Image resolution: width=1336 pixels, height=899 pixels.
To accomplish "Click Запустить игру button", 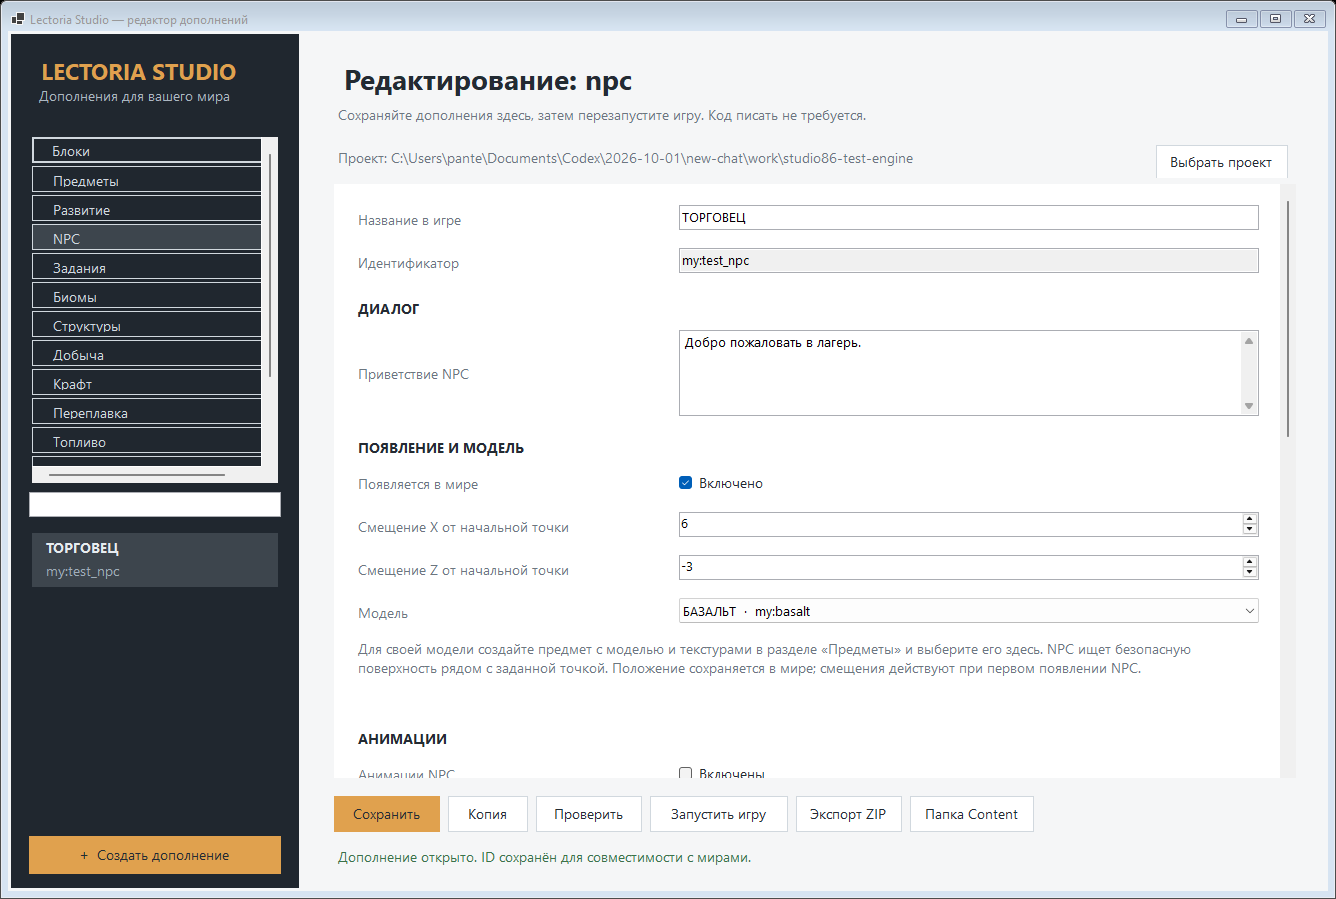I will click(718, 814).
